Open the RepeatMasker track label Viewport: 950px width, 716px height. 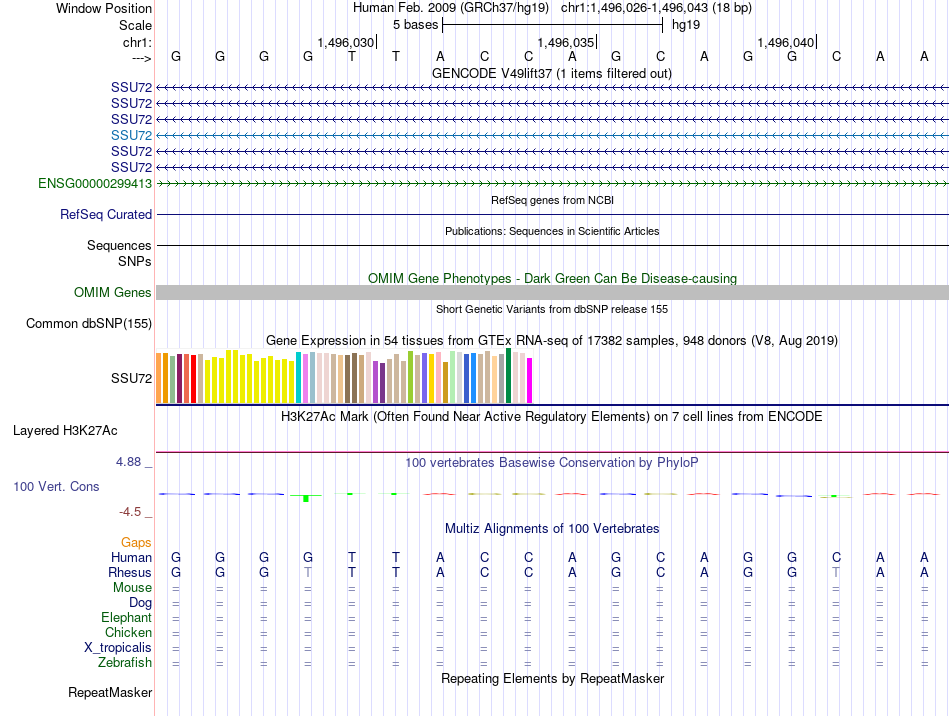tap(110, 692)
